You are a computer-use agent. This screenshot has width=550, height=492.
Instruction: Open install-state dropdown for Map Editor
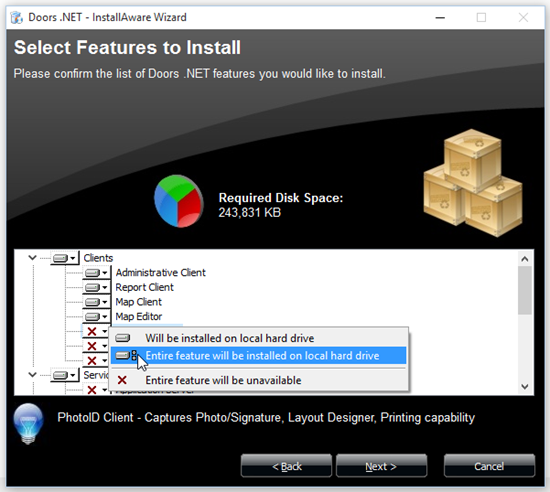pyautogui.click(x=96, y=317)
